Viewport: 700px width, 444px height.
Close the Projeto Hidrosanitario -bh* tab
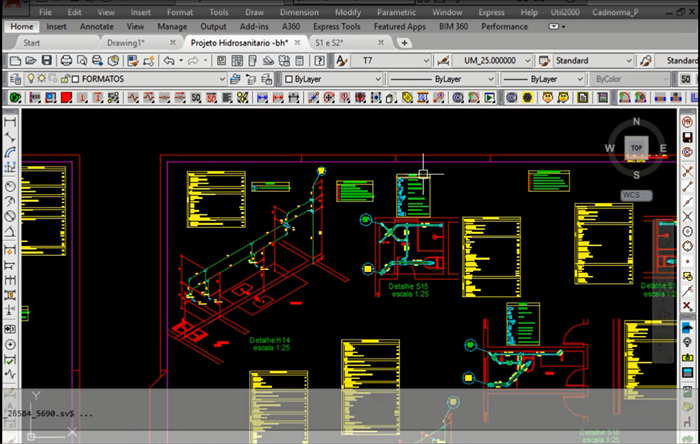tap(297, 42)
